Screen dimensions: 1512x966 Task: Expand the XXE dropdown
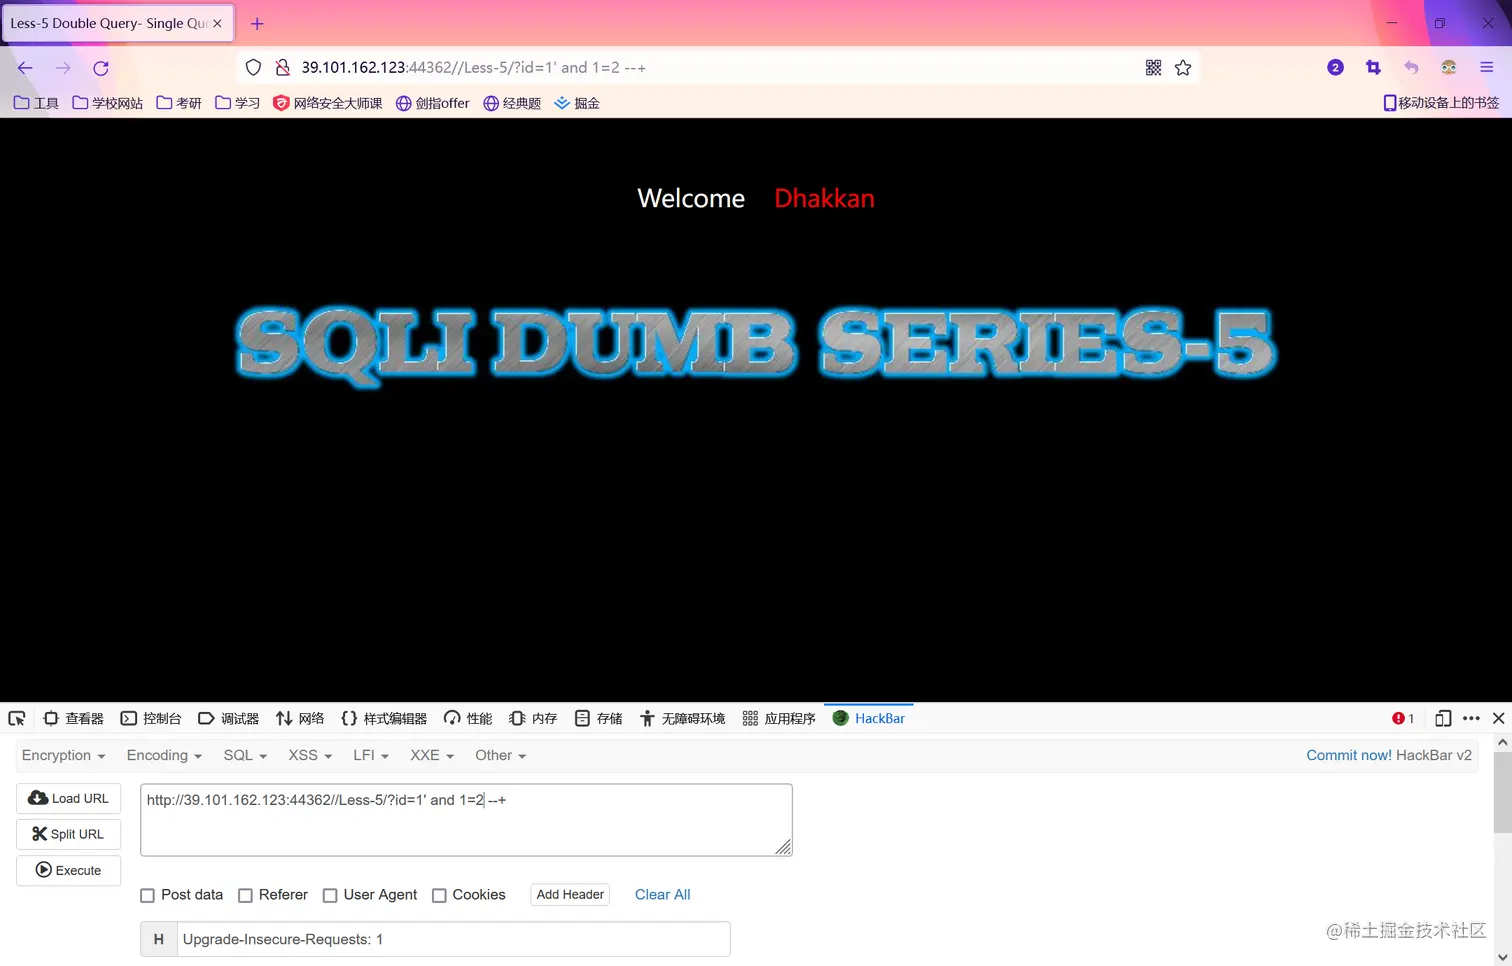(432, 756)
